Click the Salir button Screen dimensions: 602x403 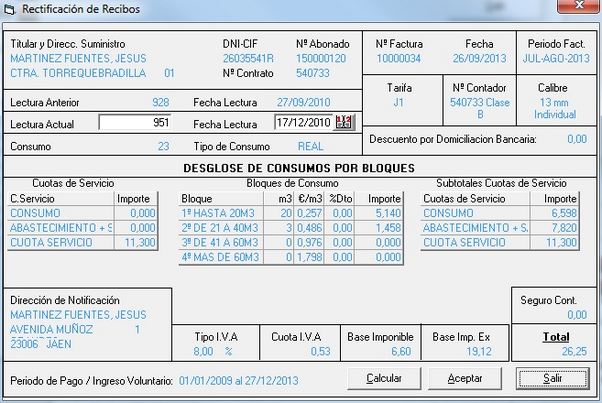(553, 378)
